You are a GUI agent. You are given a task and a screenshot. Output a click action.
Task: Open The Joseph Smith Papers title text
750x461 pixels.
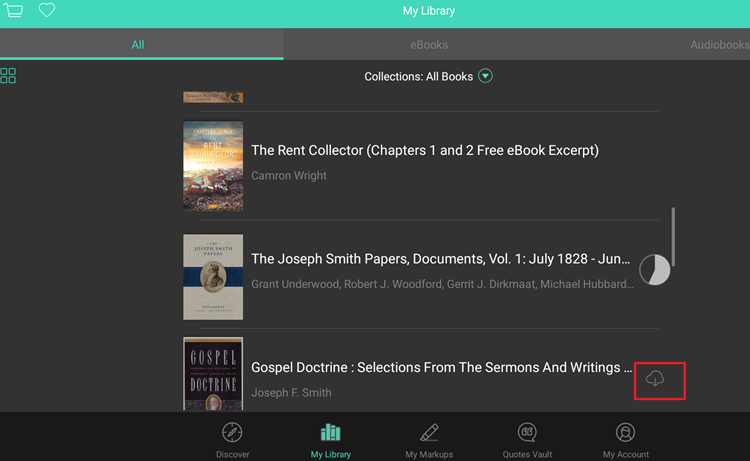441,259
